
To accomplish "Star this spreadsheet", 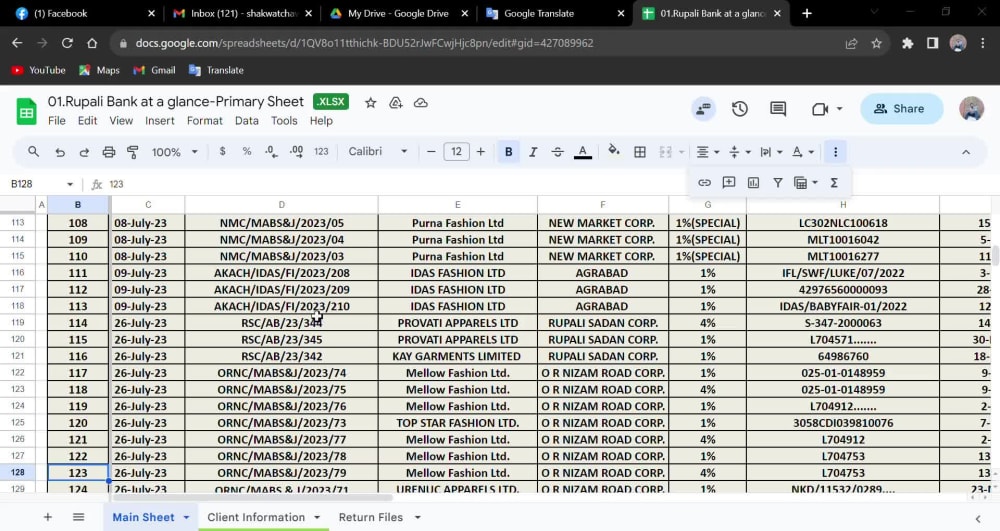I will click(371, 103).
